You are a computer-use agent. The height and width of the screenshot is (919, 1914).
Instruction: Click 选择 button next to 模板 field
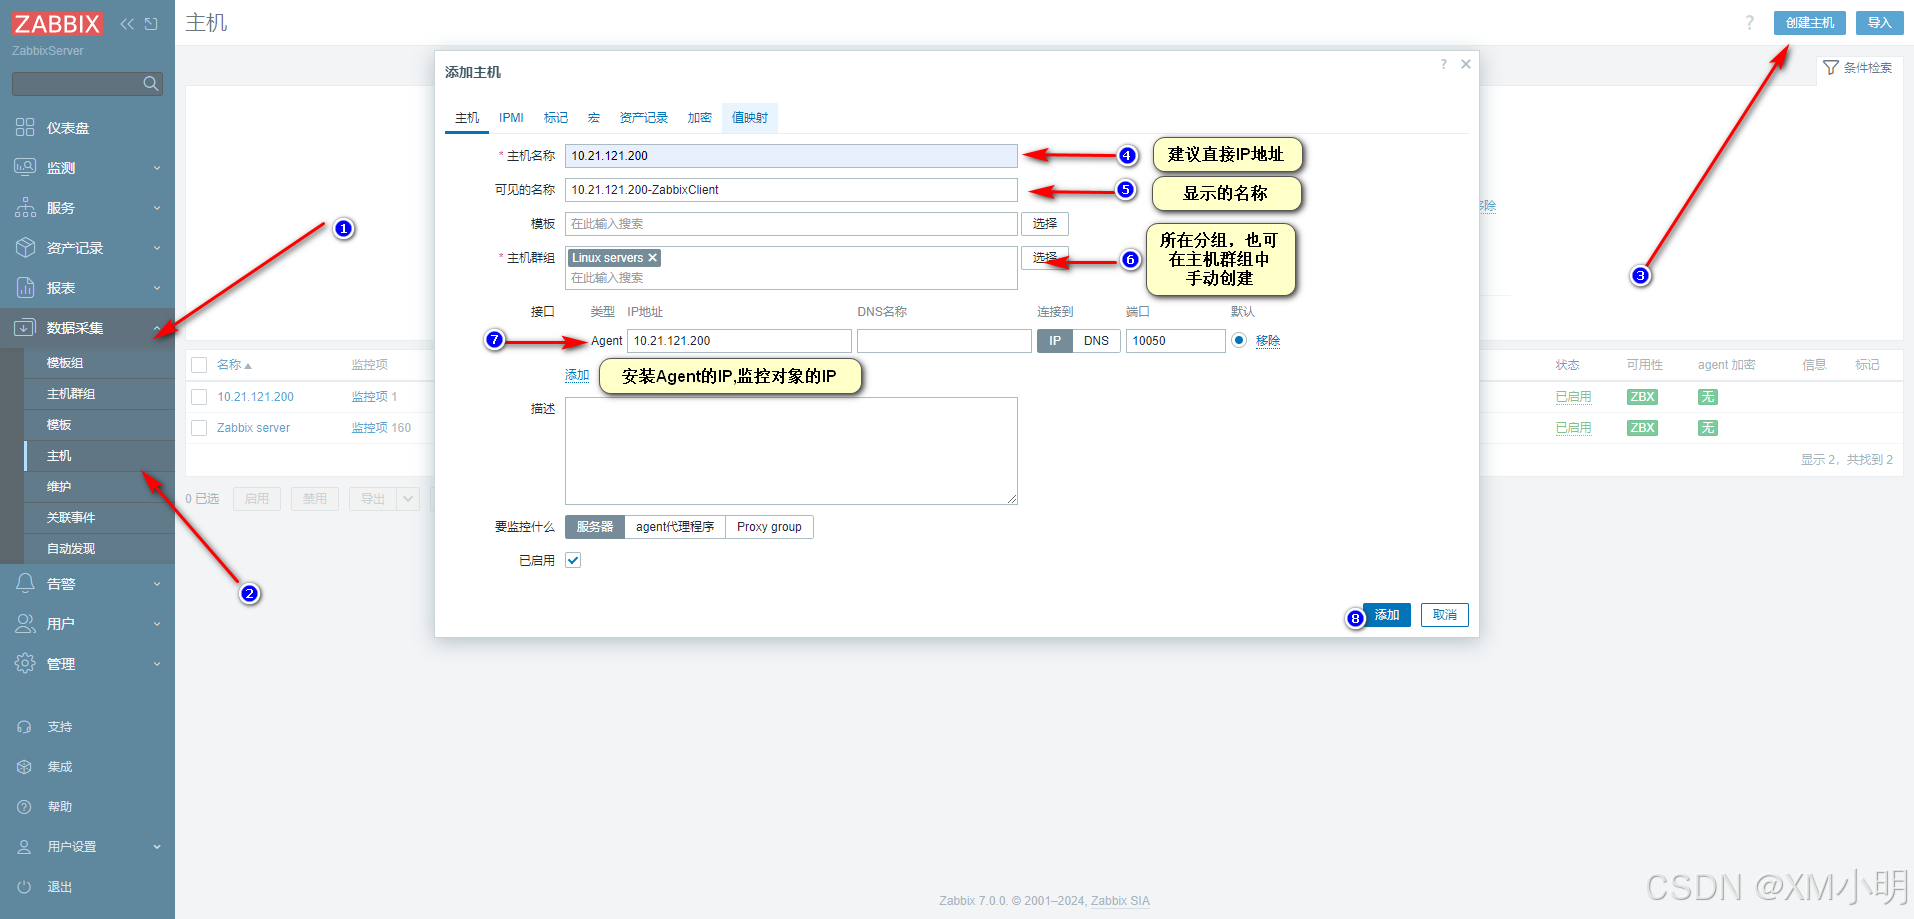(x=1045, y=224)
